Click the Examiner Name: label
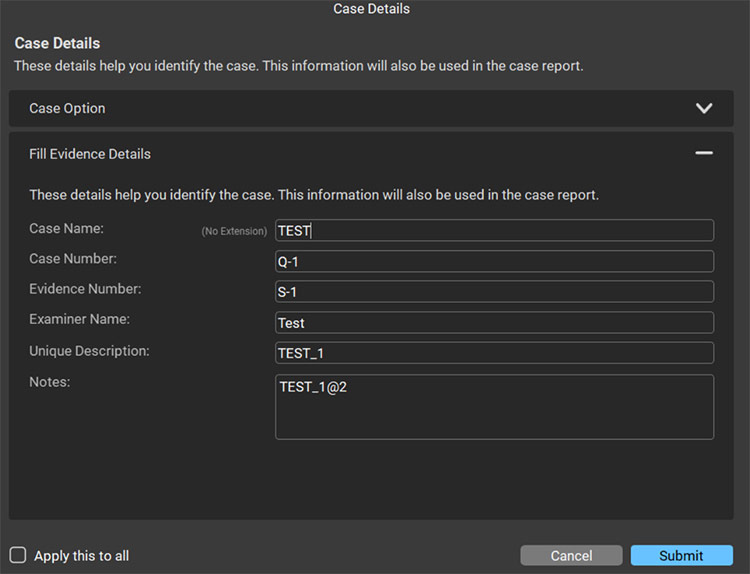Image resolution: width=750 pixels, height=574 pixels. pyautogui.click(x=79, y=319)
